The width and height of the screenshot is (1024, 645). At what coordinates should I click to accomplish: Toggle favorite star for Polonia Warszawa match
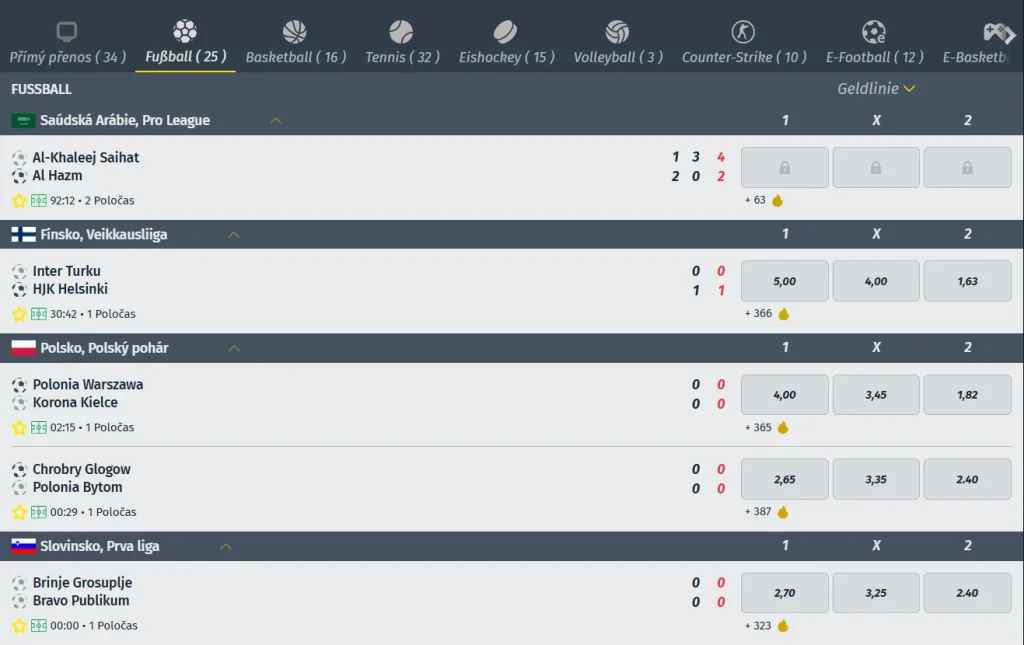(x=19, y=428)
